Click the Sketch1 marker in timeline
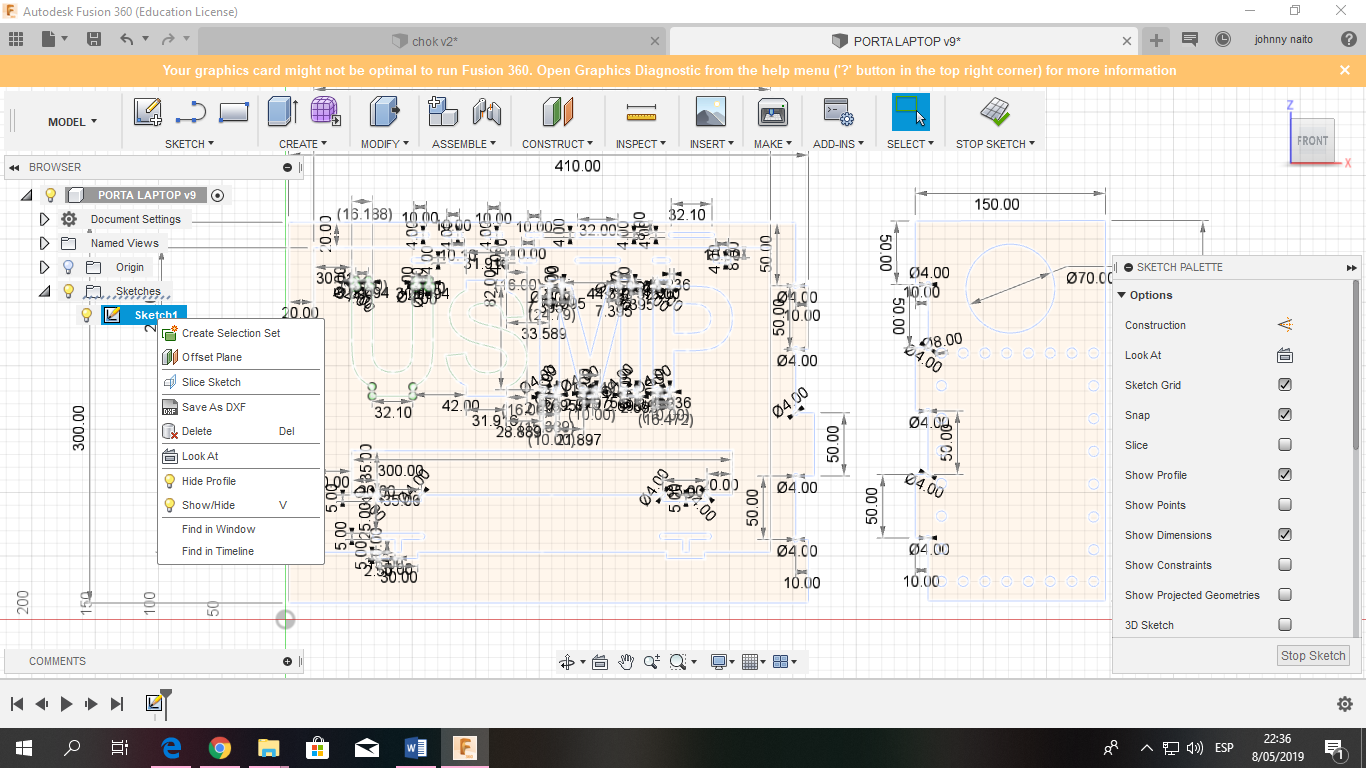 click(154, 704)
